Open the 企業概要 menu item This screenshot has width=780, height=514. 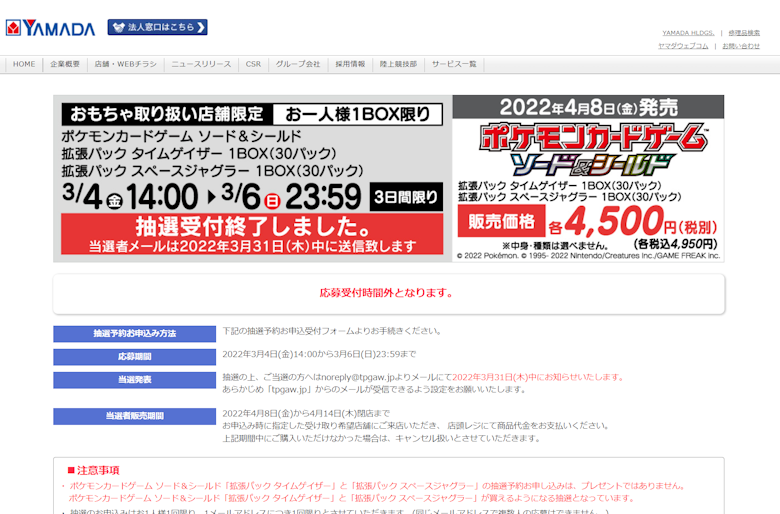(65, 64)
